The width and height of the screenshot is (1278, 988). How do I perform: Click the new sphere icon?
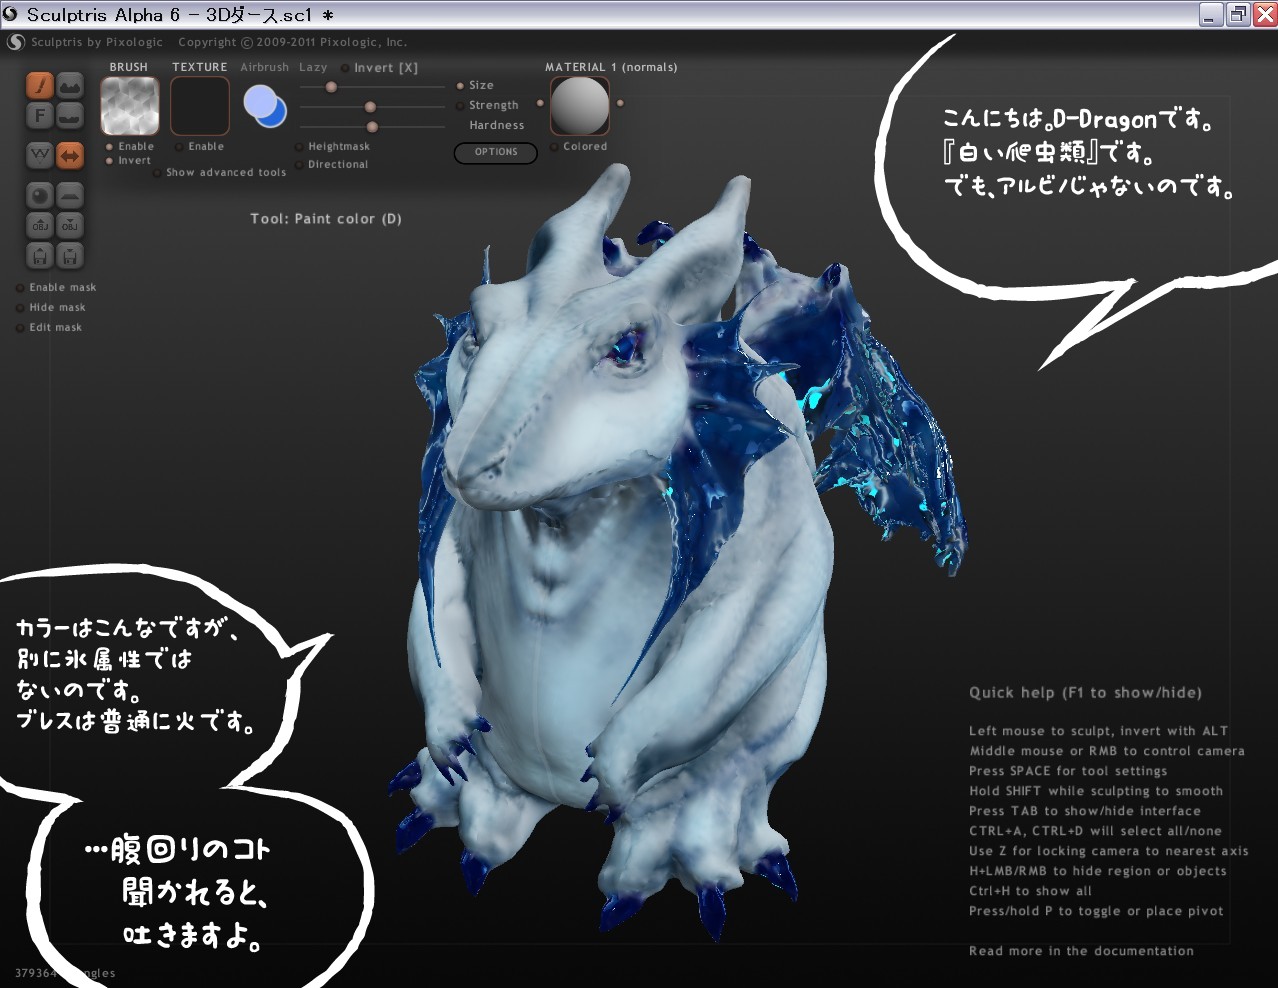pos(40,195)
